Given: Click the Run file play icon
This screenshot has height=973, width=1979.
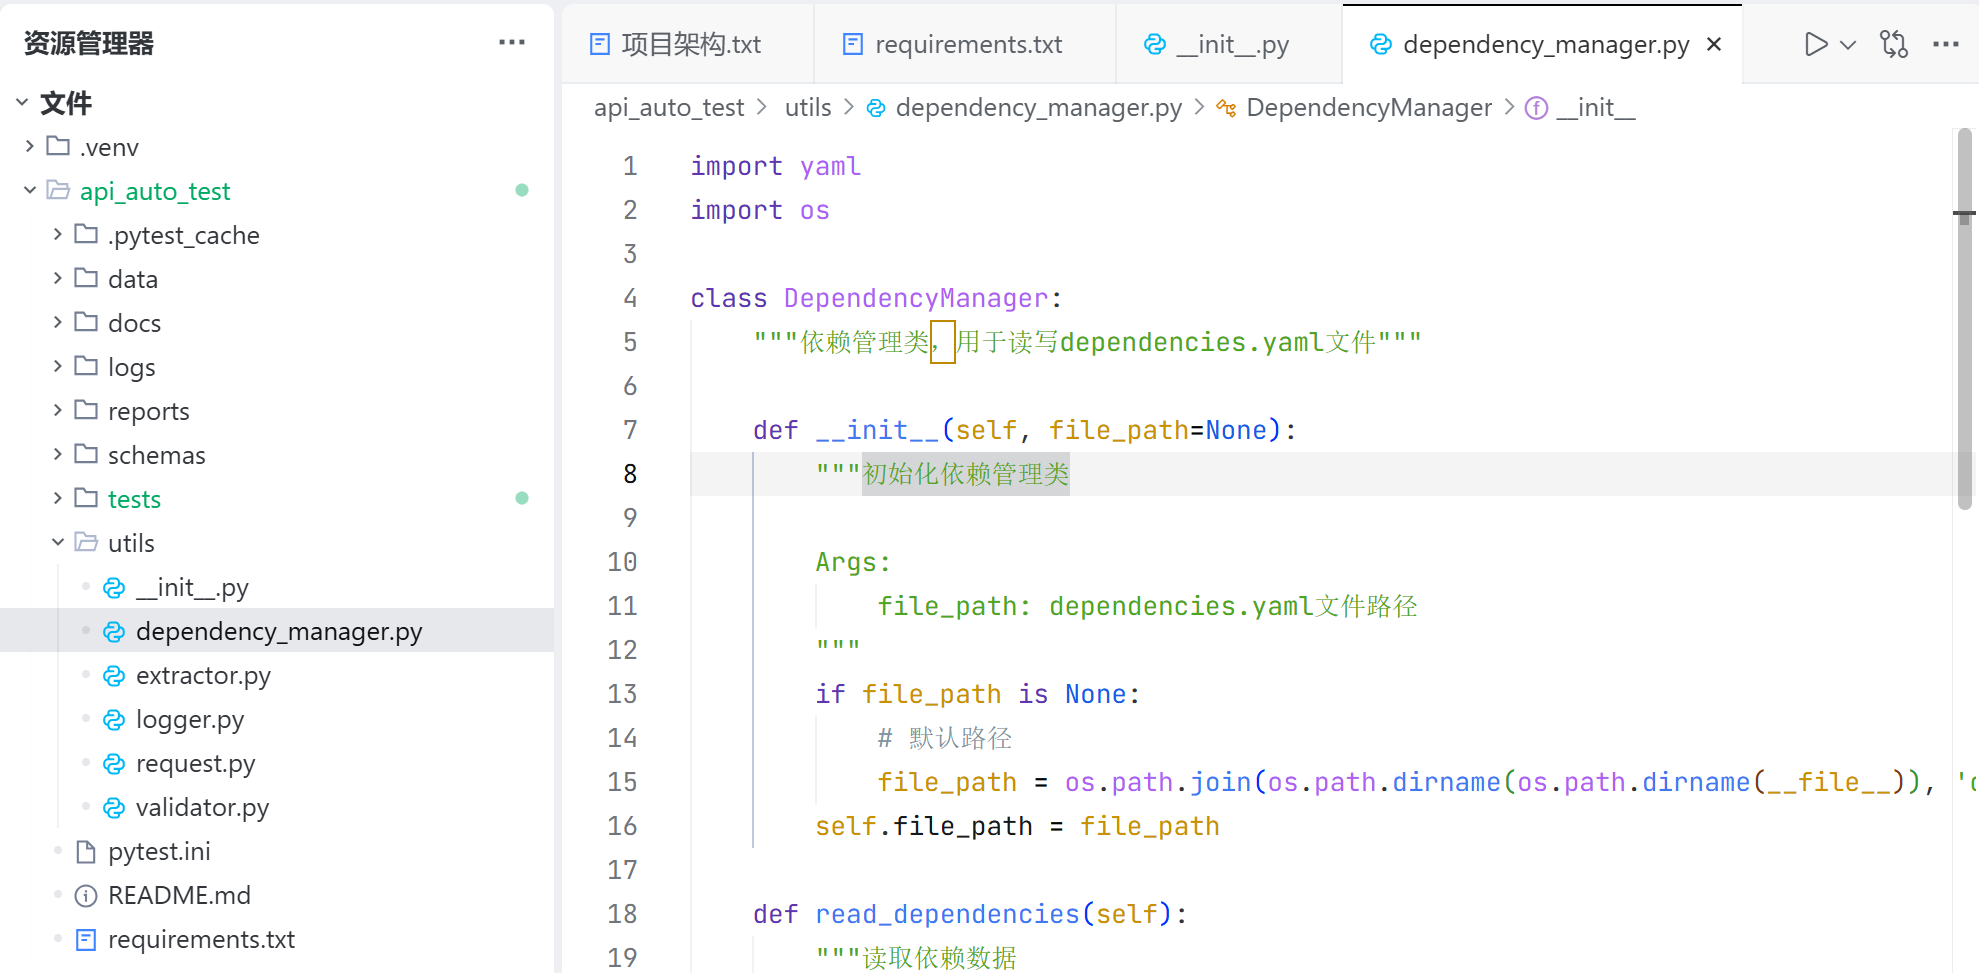Looking at the screenshot, I should pyautogui.click(x=1816, y=44).
